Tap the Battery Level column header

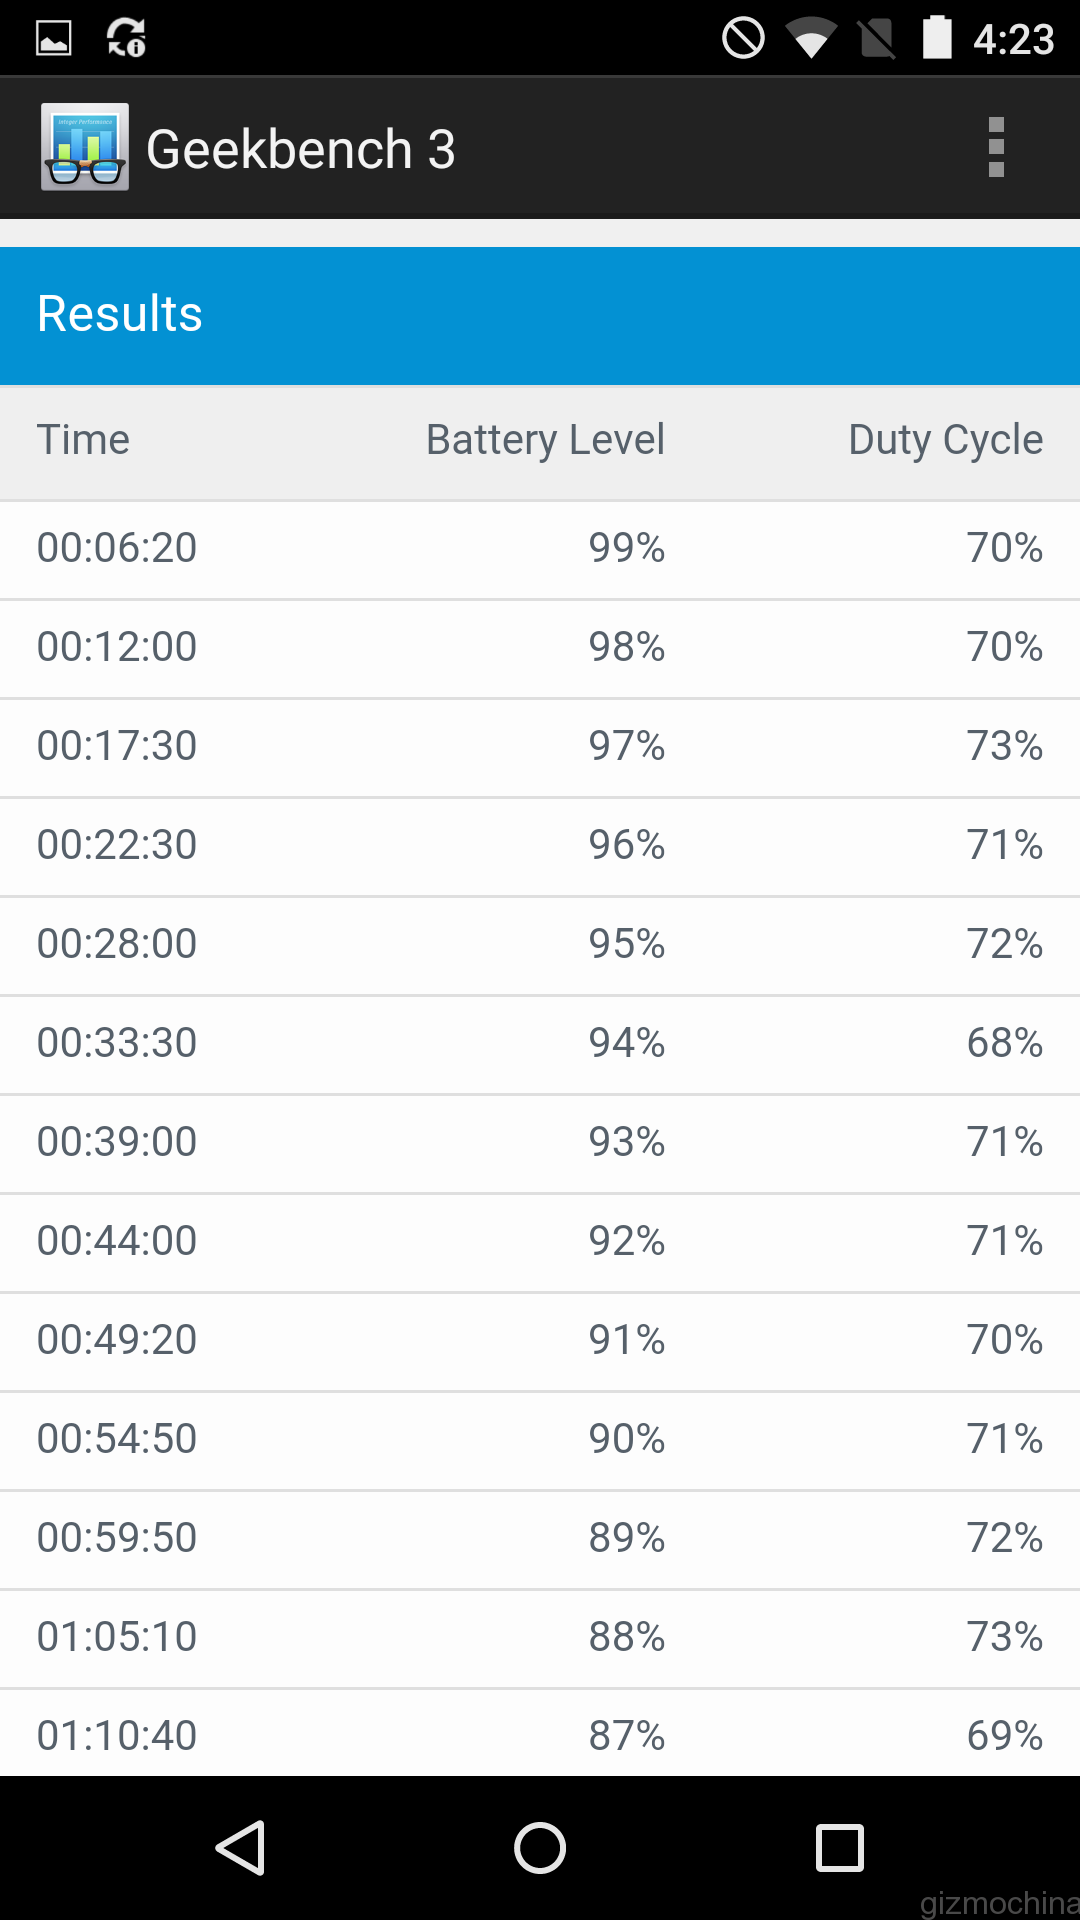[x=545, y=440]
